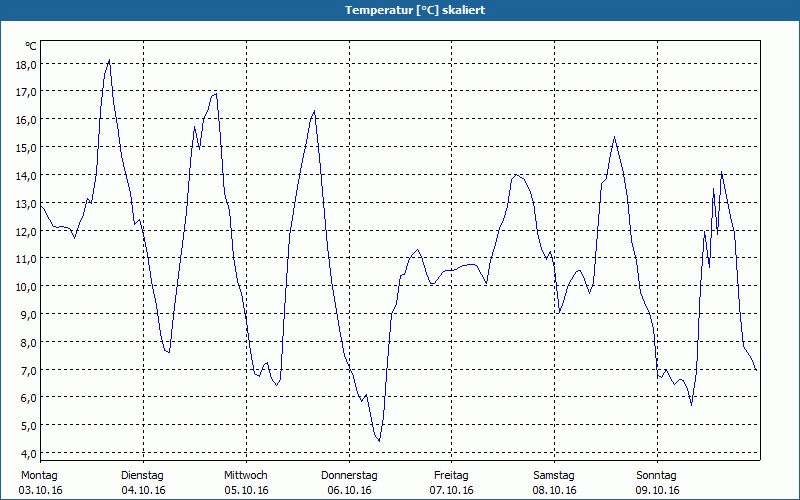Click Wednesday's peak near 16 °C
Image resolution: width=800 pixels, height=500 pixels.
coord(314,111)
